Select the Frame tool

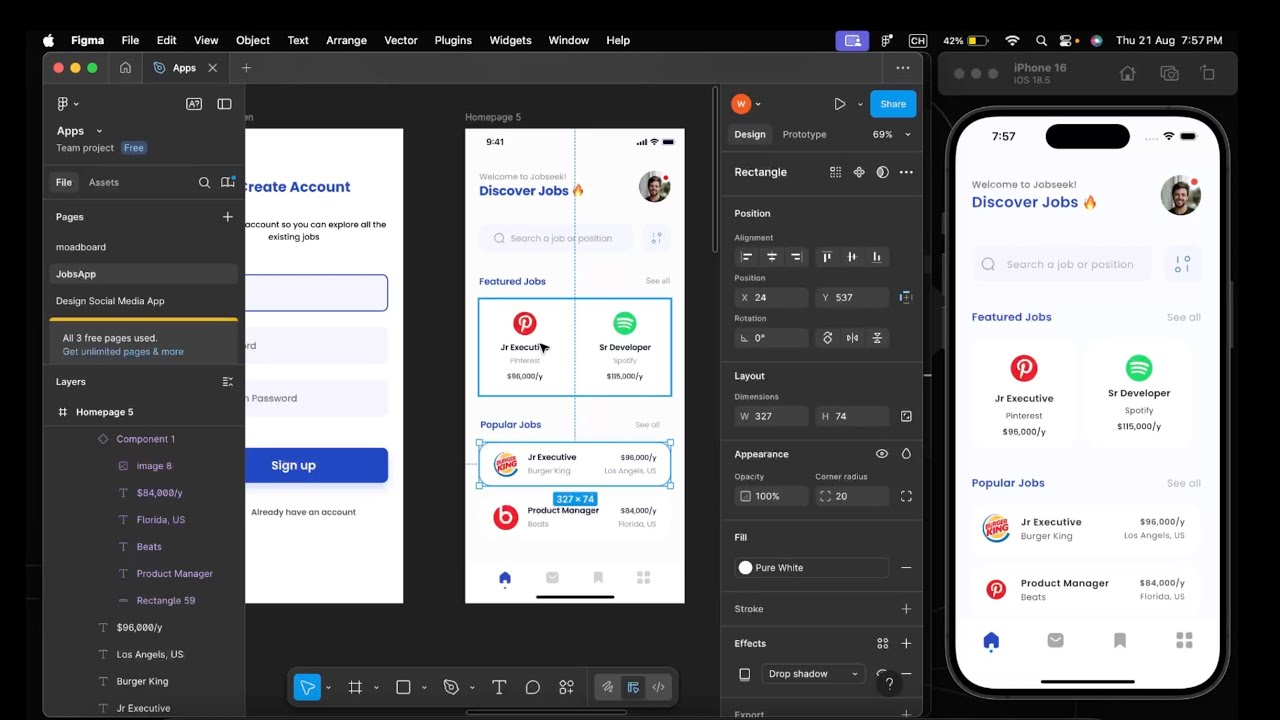[355, 687]
